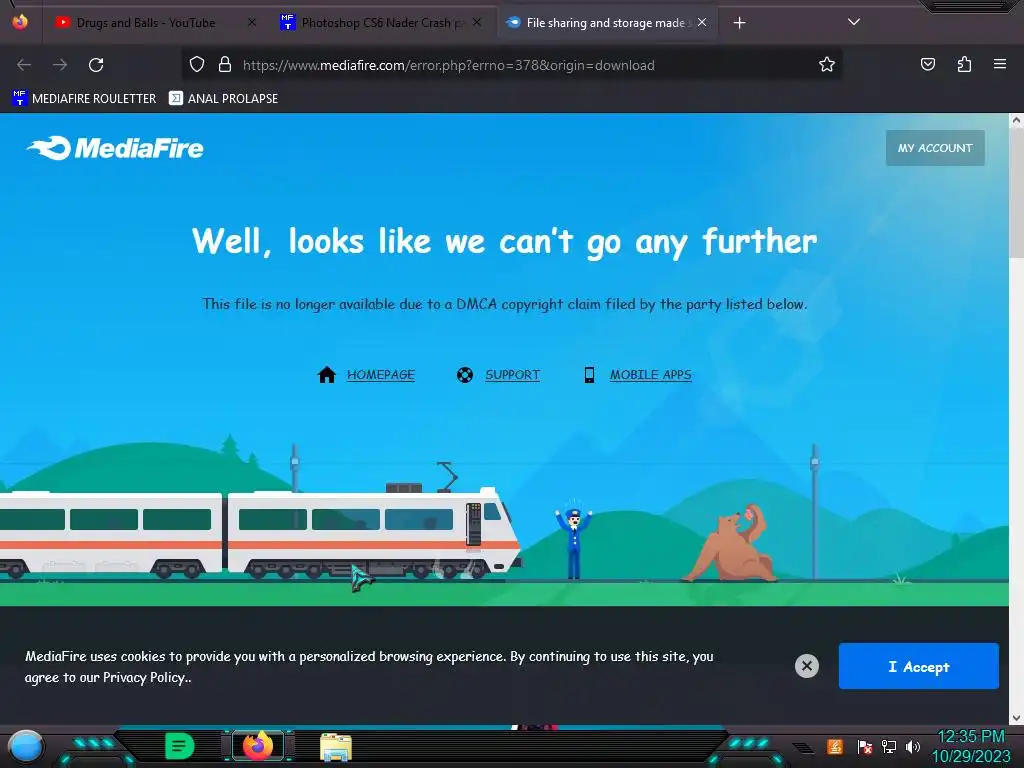Open MEDIAFIRE ROULETTER bookmark
The width and height of the screenshot is (1024, 768).
(84, 99)
